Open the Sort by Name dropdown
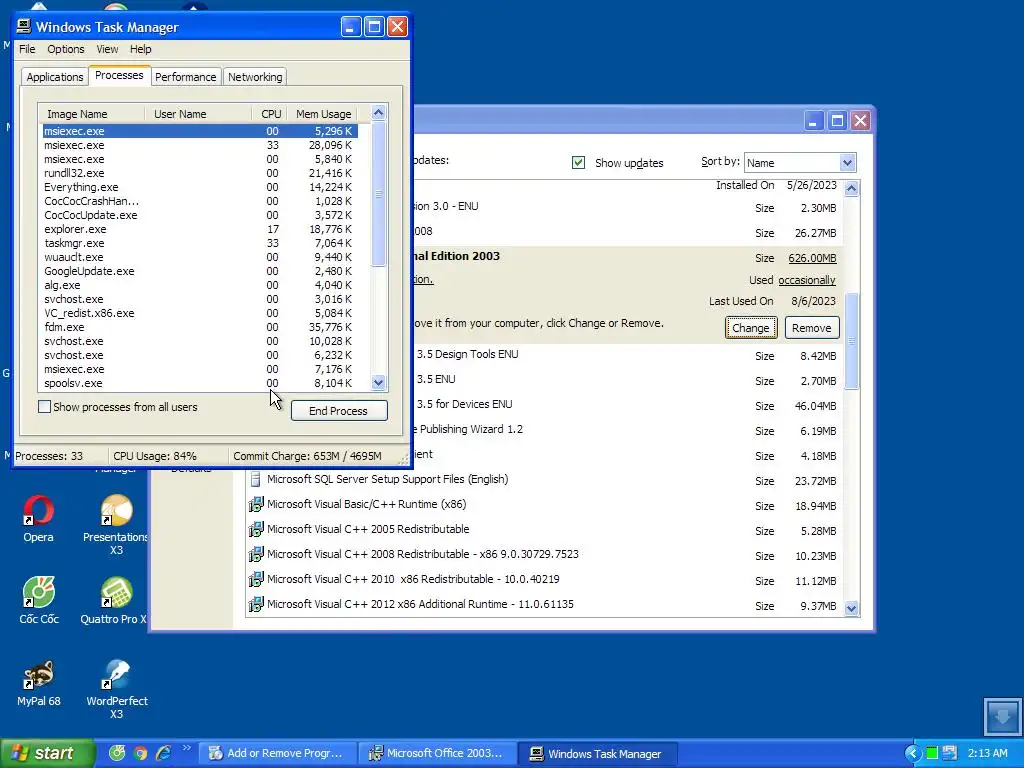The image size is (1024, 768). (x=847, y=163)
